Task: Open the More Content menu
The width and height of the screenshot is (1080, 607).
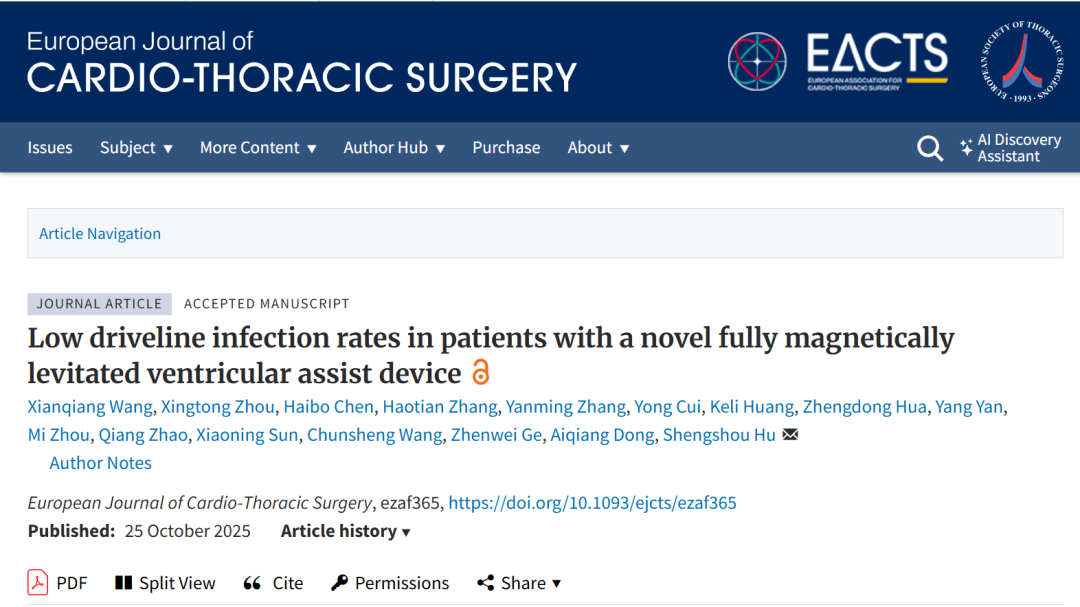Action: point(258,148)
